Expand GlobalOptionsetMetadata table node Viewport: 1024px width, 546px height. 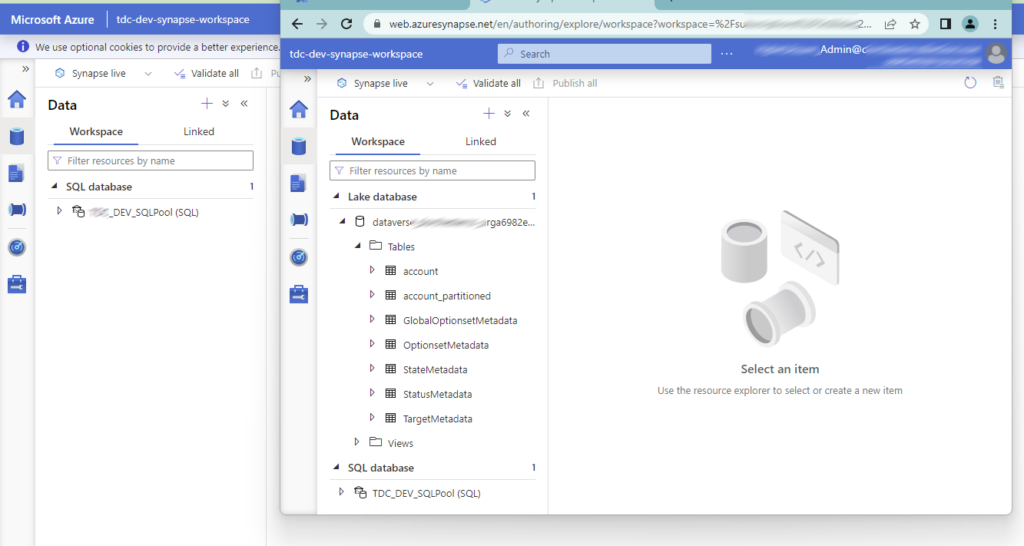372,319
